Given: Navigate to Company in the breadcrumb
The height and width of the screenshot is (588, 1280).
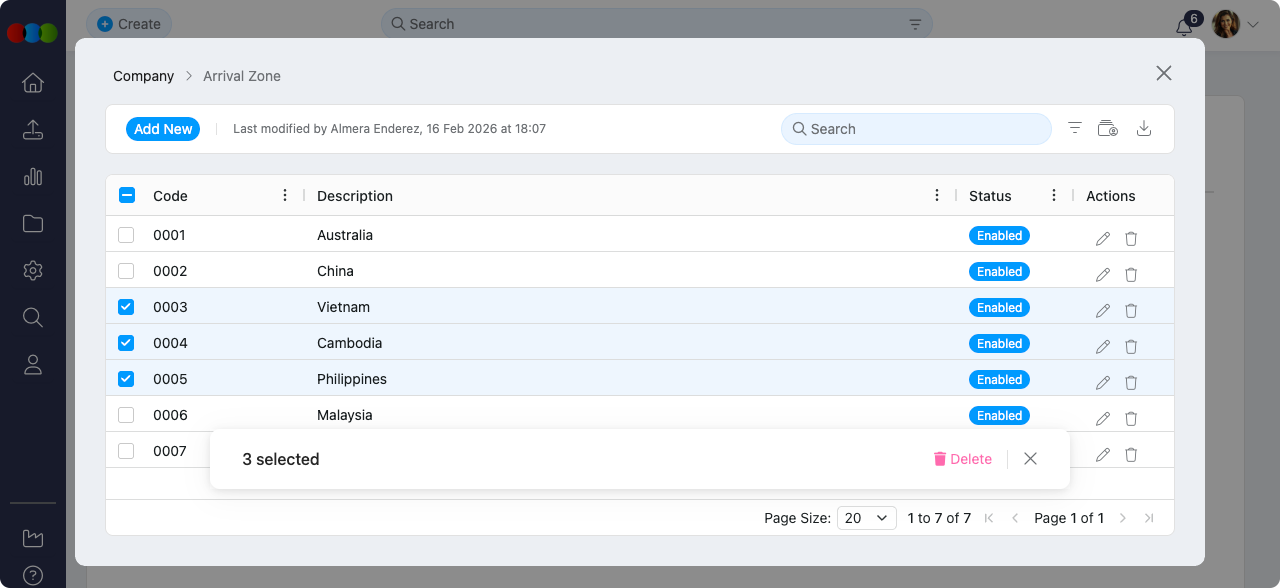Looking at the screenshot, I should [143, 76].
